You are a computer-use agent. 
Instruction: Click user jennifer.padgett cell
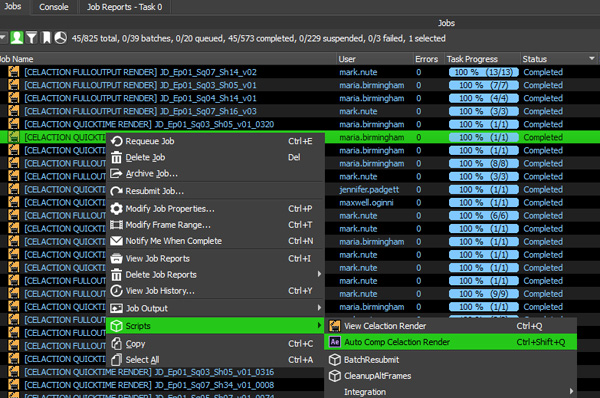369,189
